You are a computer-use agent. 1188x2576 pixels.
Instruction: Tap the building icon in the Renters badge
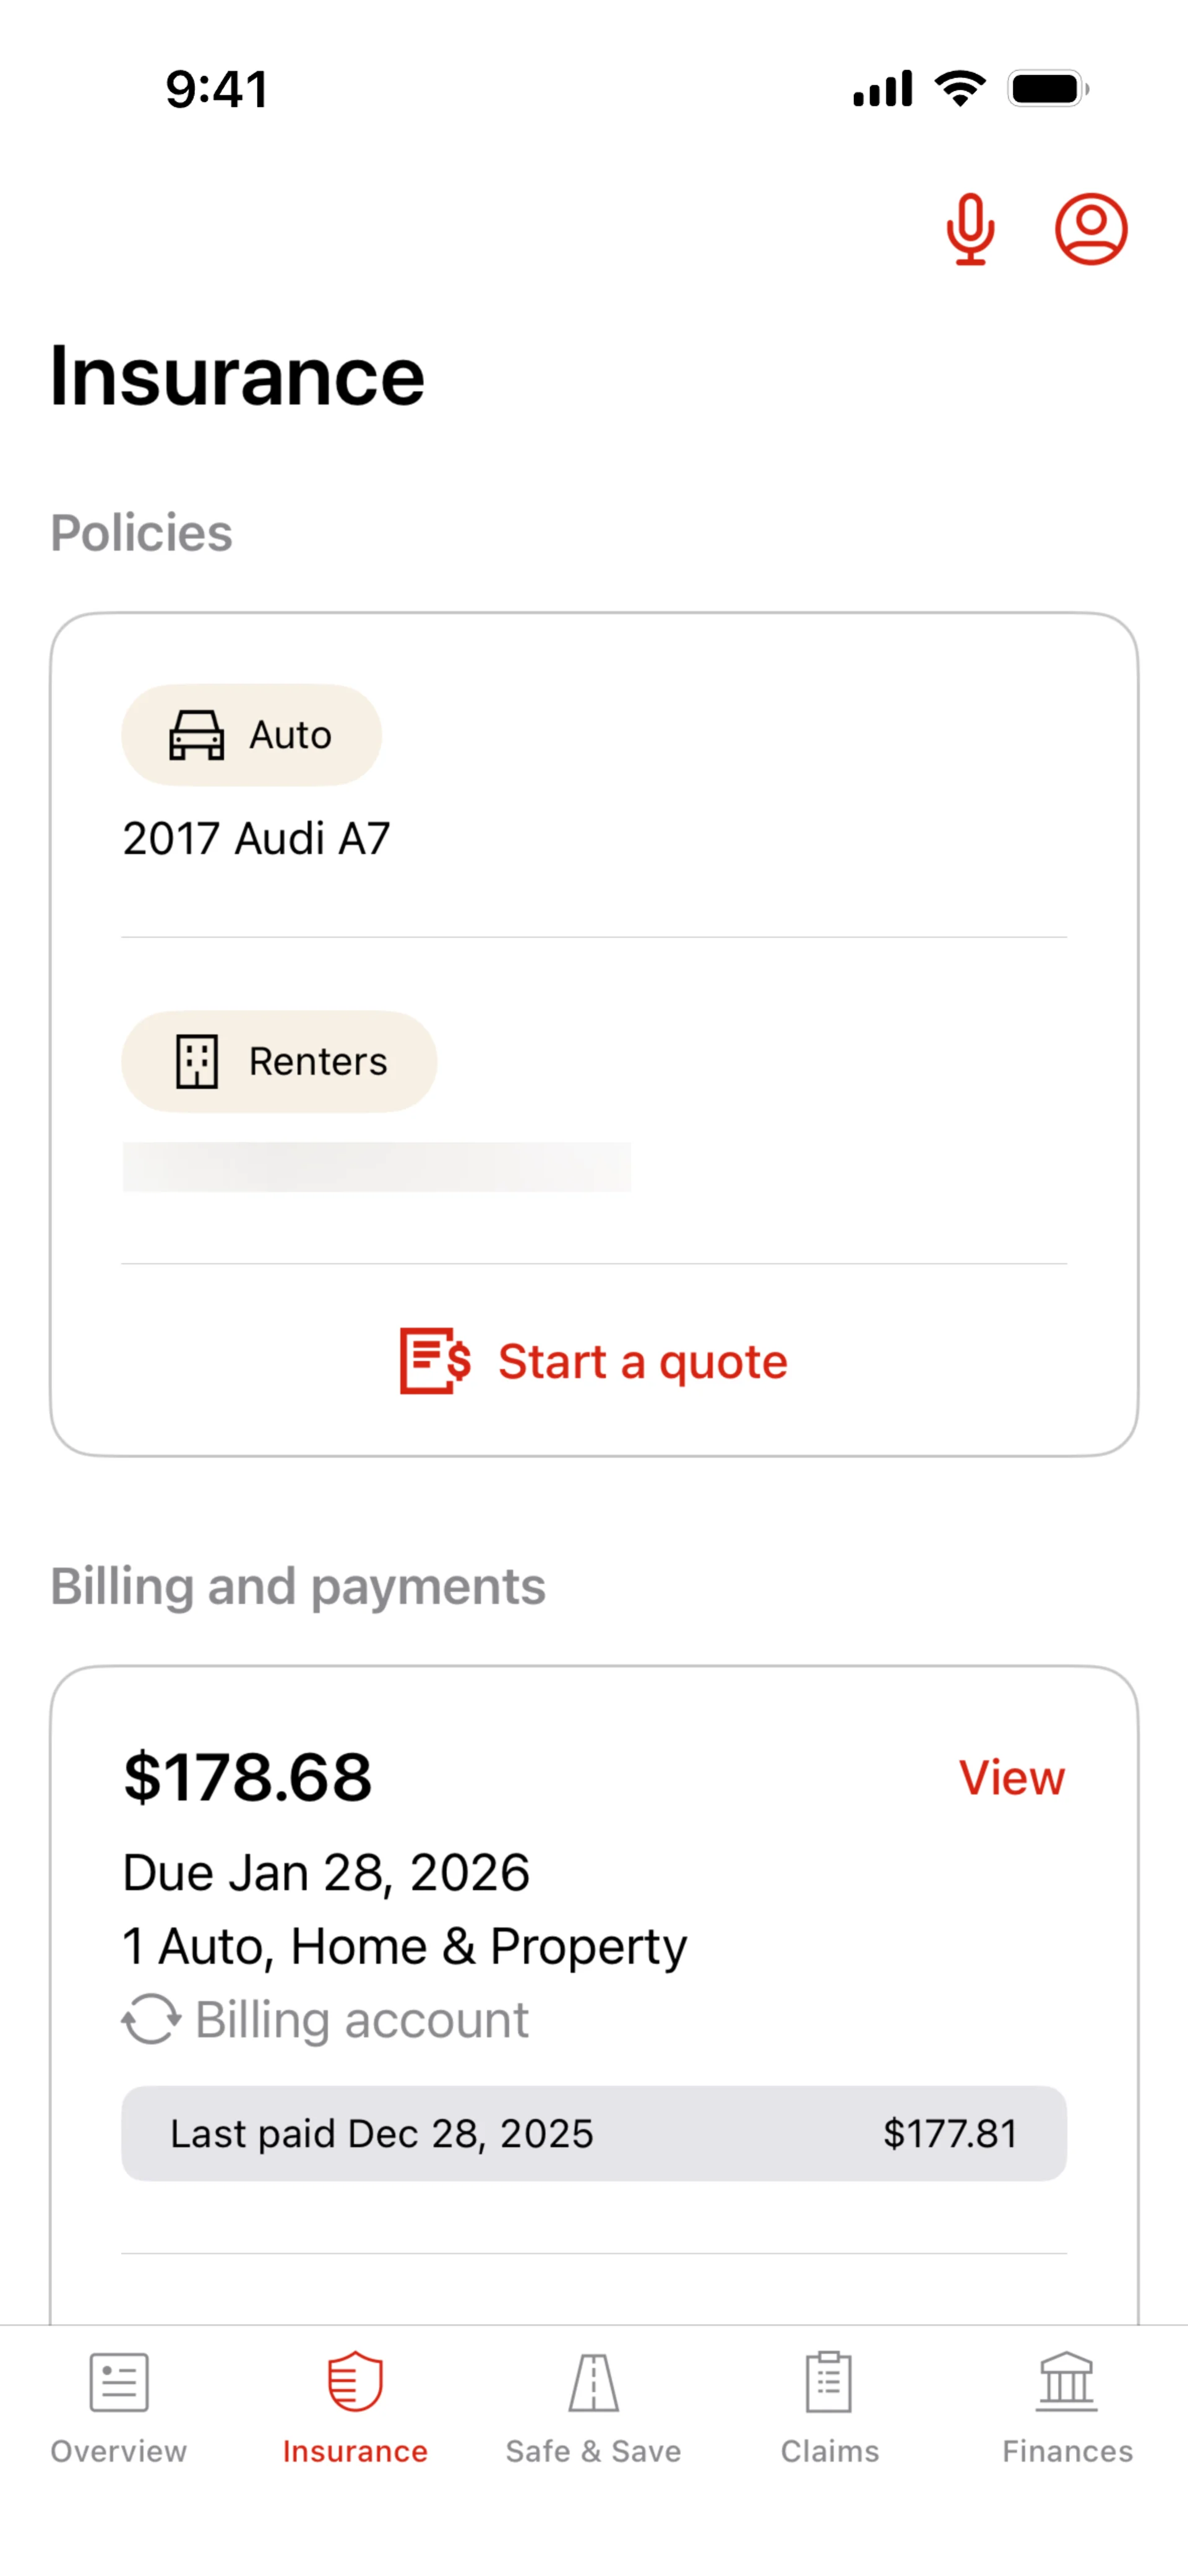[x=197, y=1061]
